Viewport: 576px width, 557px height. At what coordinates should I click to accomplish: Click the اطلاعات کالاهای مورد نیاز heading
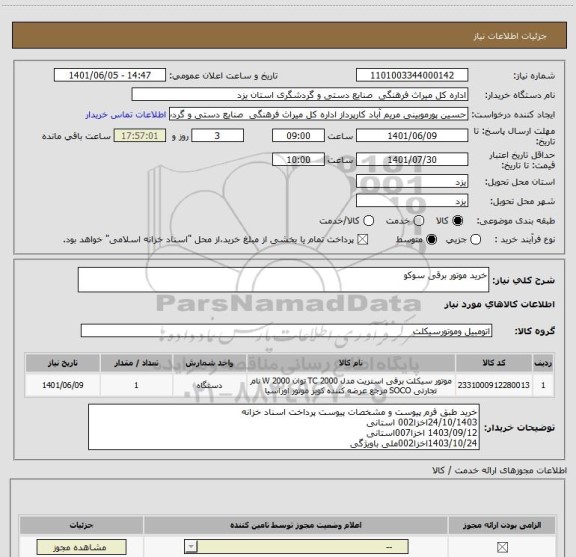pyautogui.click(x=500, y=305)
